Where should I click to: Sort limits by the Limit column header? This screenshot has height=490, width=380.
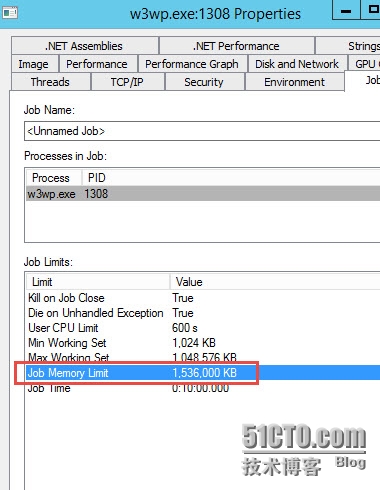(98, 282)
